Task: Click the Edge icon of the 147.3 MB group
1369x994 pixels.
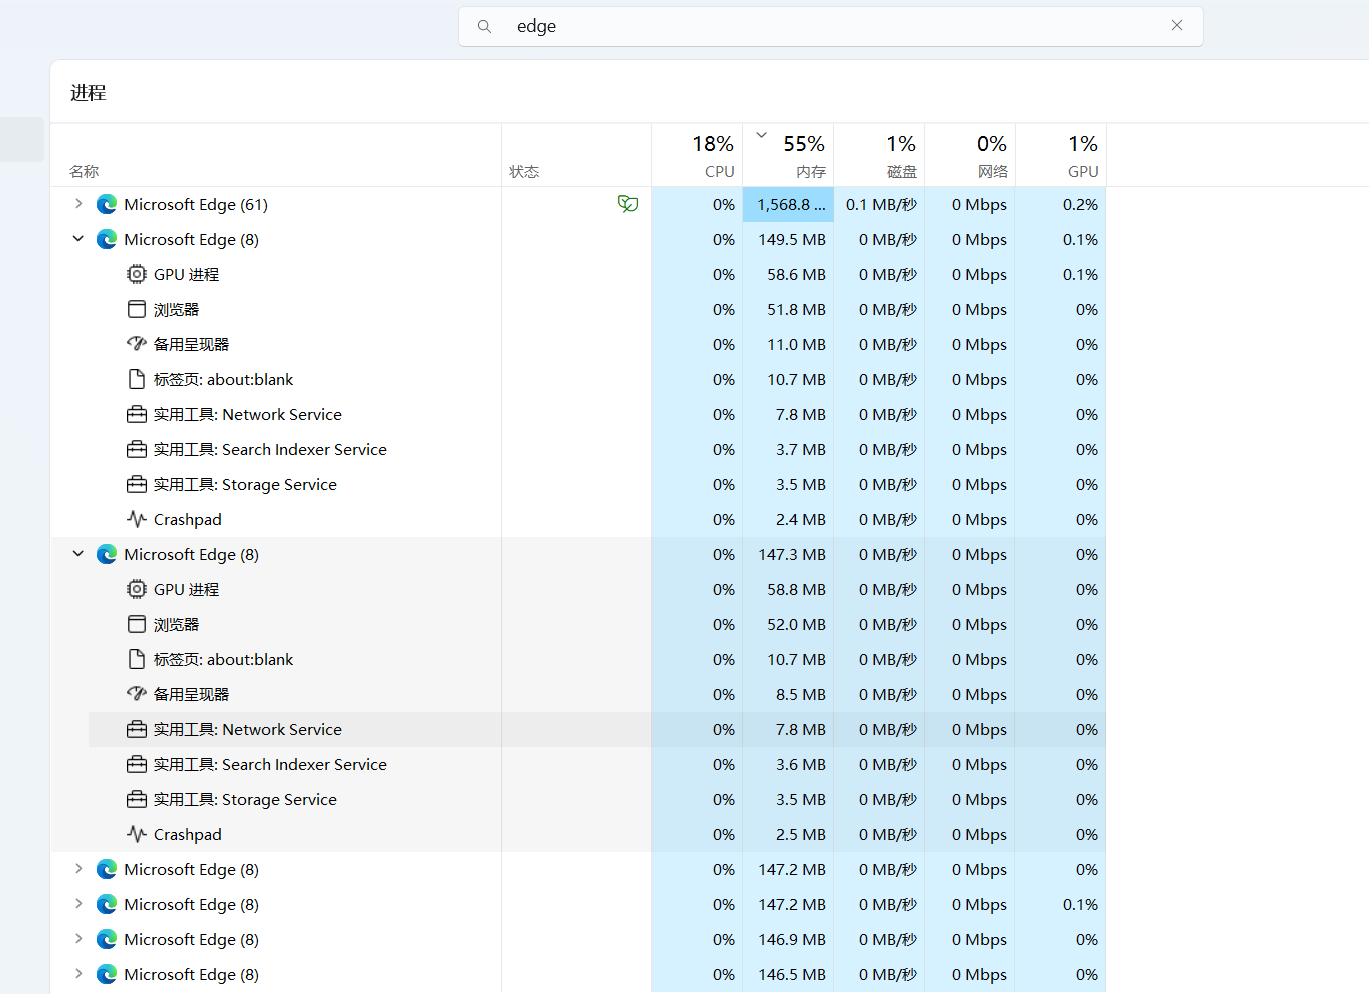Action: 107,554
